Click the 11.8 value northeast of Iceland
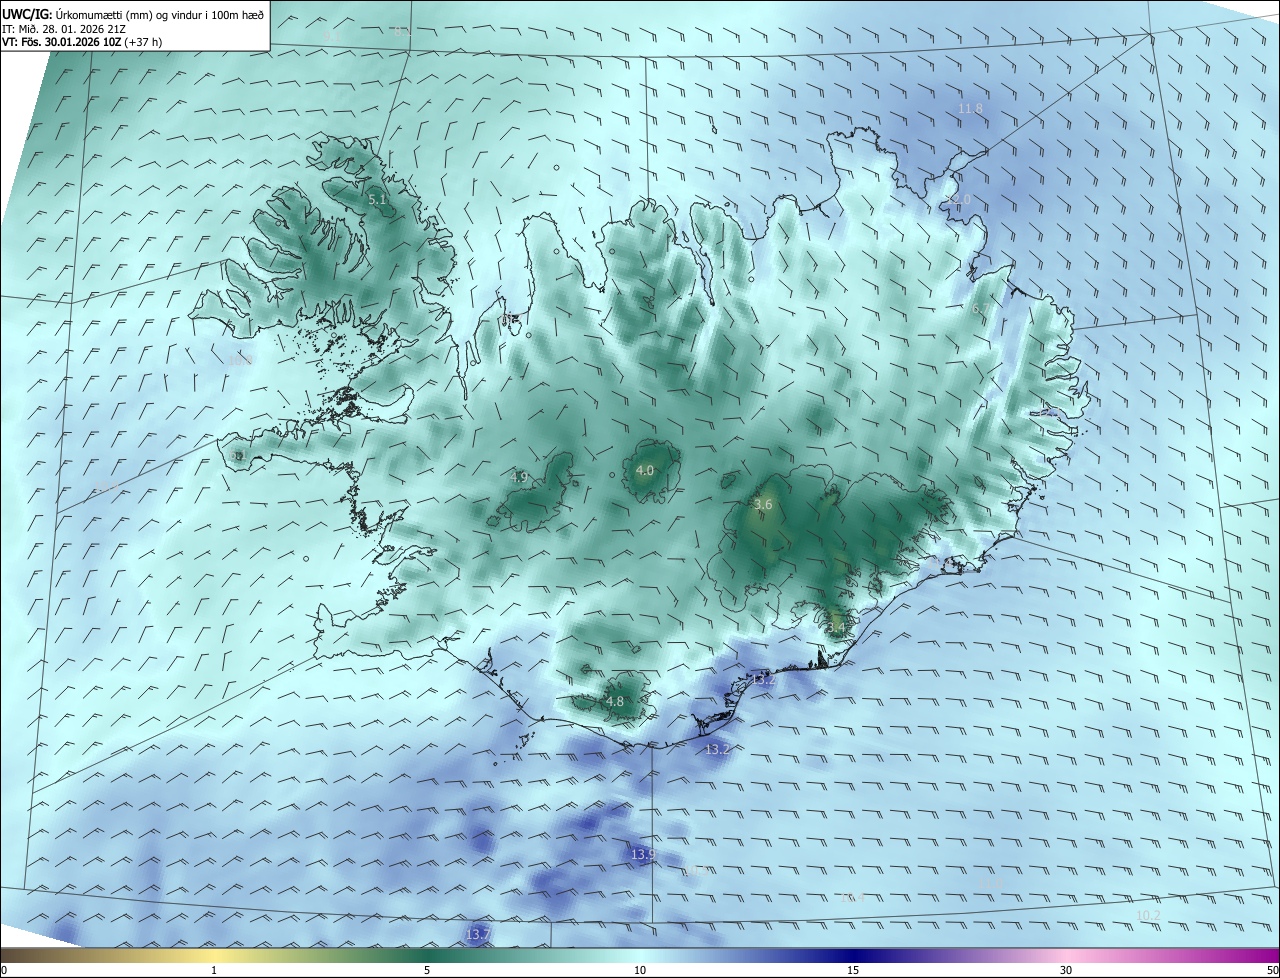 click(x=970, y=108)
